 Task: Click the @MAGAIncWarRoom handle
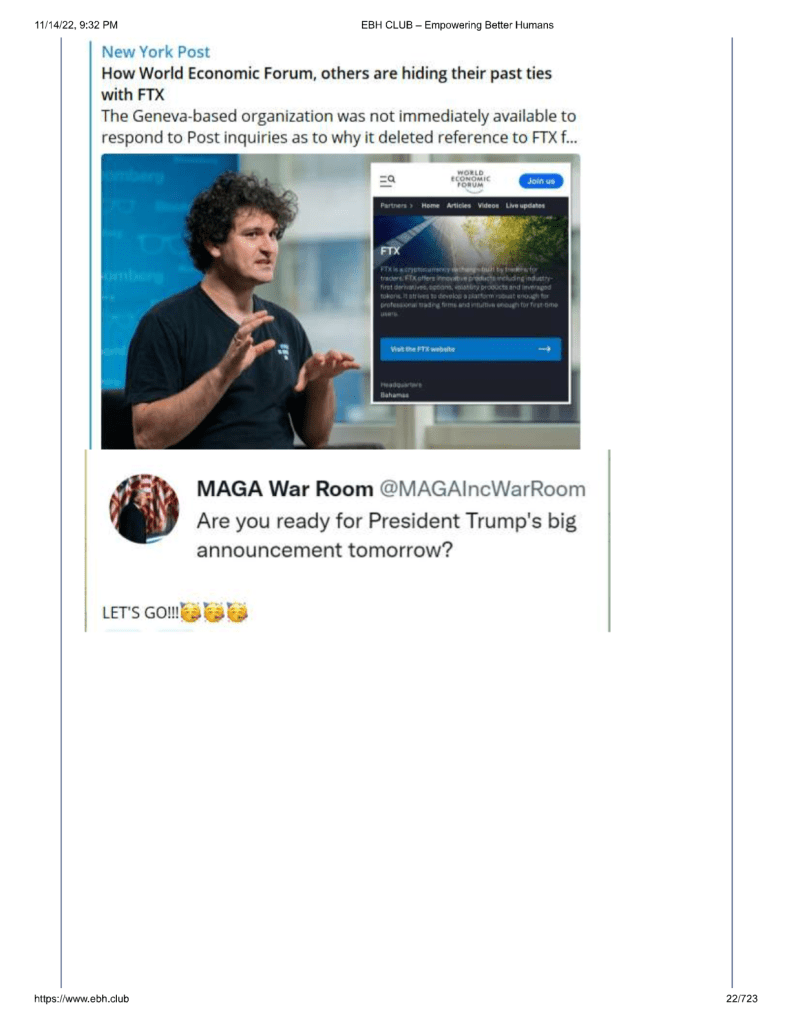[482, 489]
